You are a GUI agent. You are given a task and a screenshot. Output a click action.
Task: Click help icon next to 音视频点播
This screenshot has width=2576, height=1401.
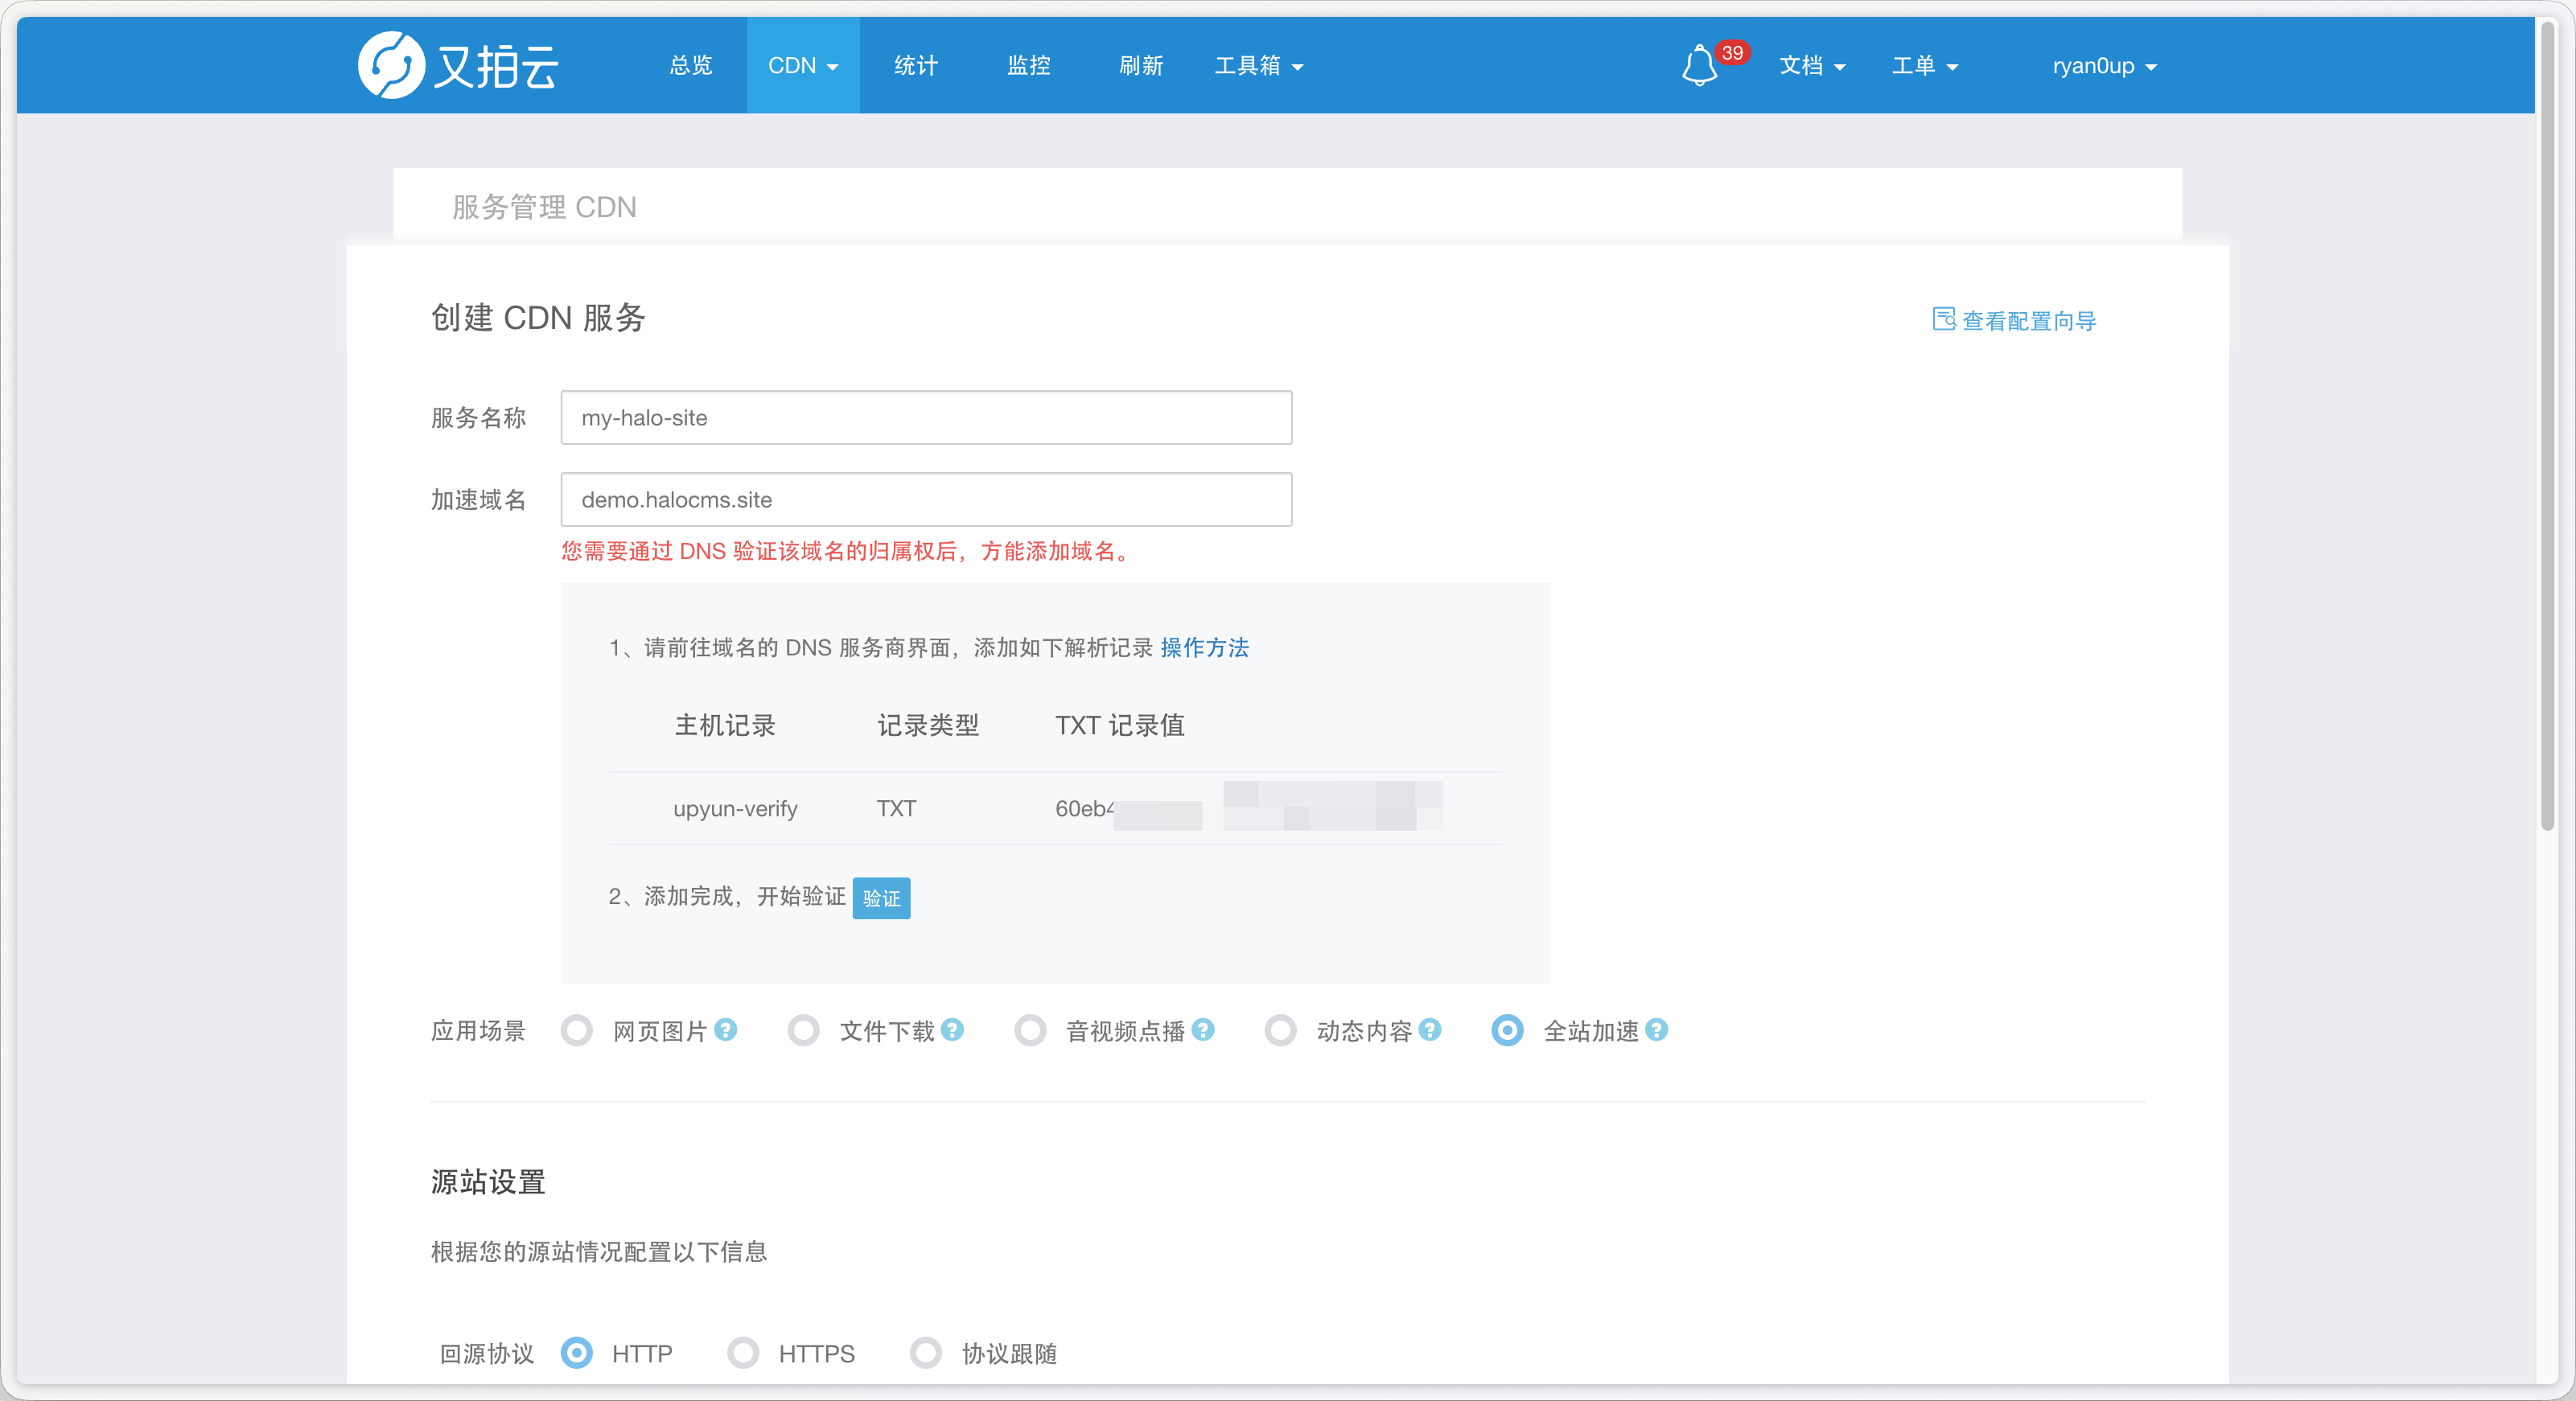(1203, 1029)
